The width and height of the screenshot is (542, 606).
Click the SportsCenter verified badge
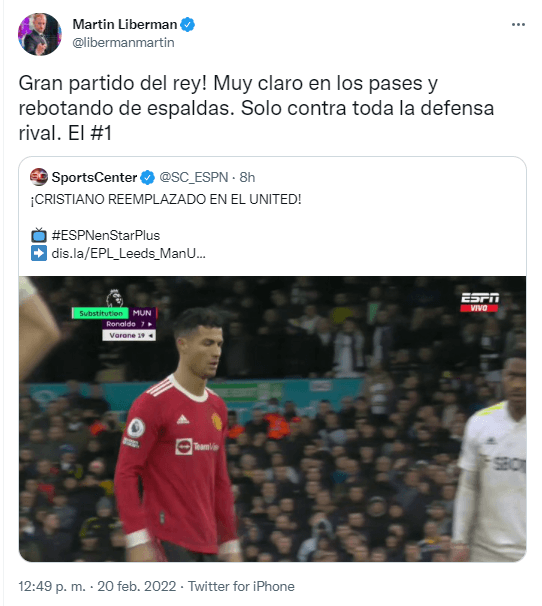coord(147,177)
